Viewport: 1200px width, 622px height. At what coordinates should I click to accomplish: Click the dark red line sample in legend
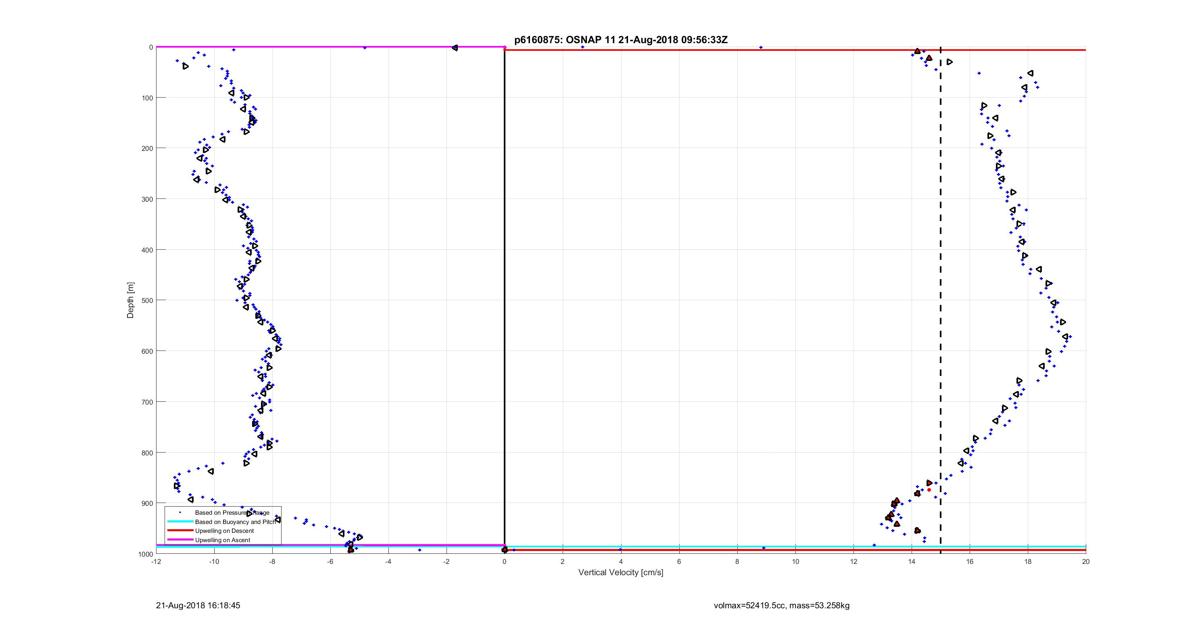pos(180,531)
